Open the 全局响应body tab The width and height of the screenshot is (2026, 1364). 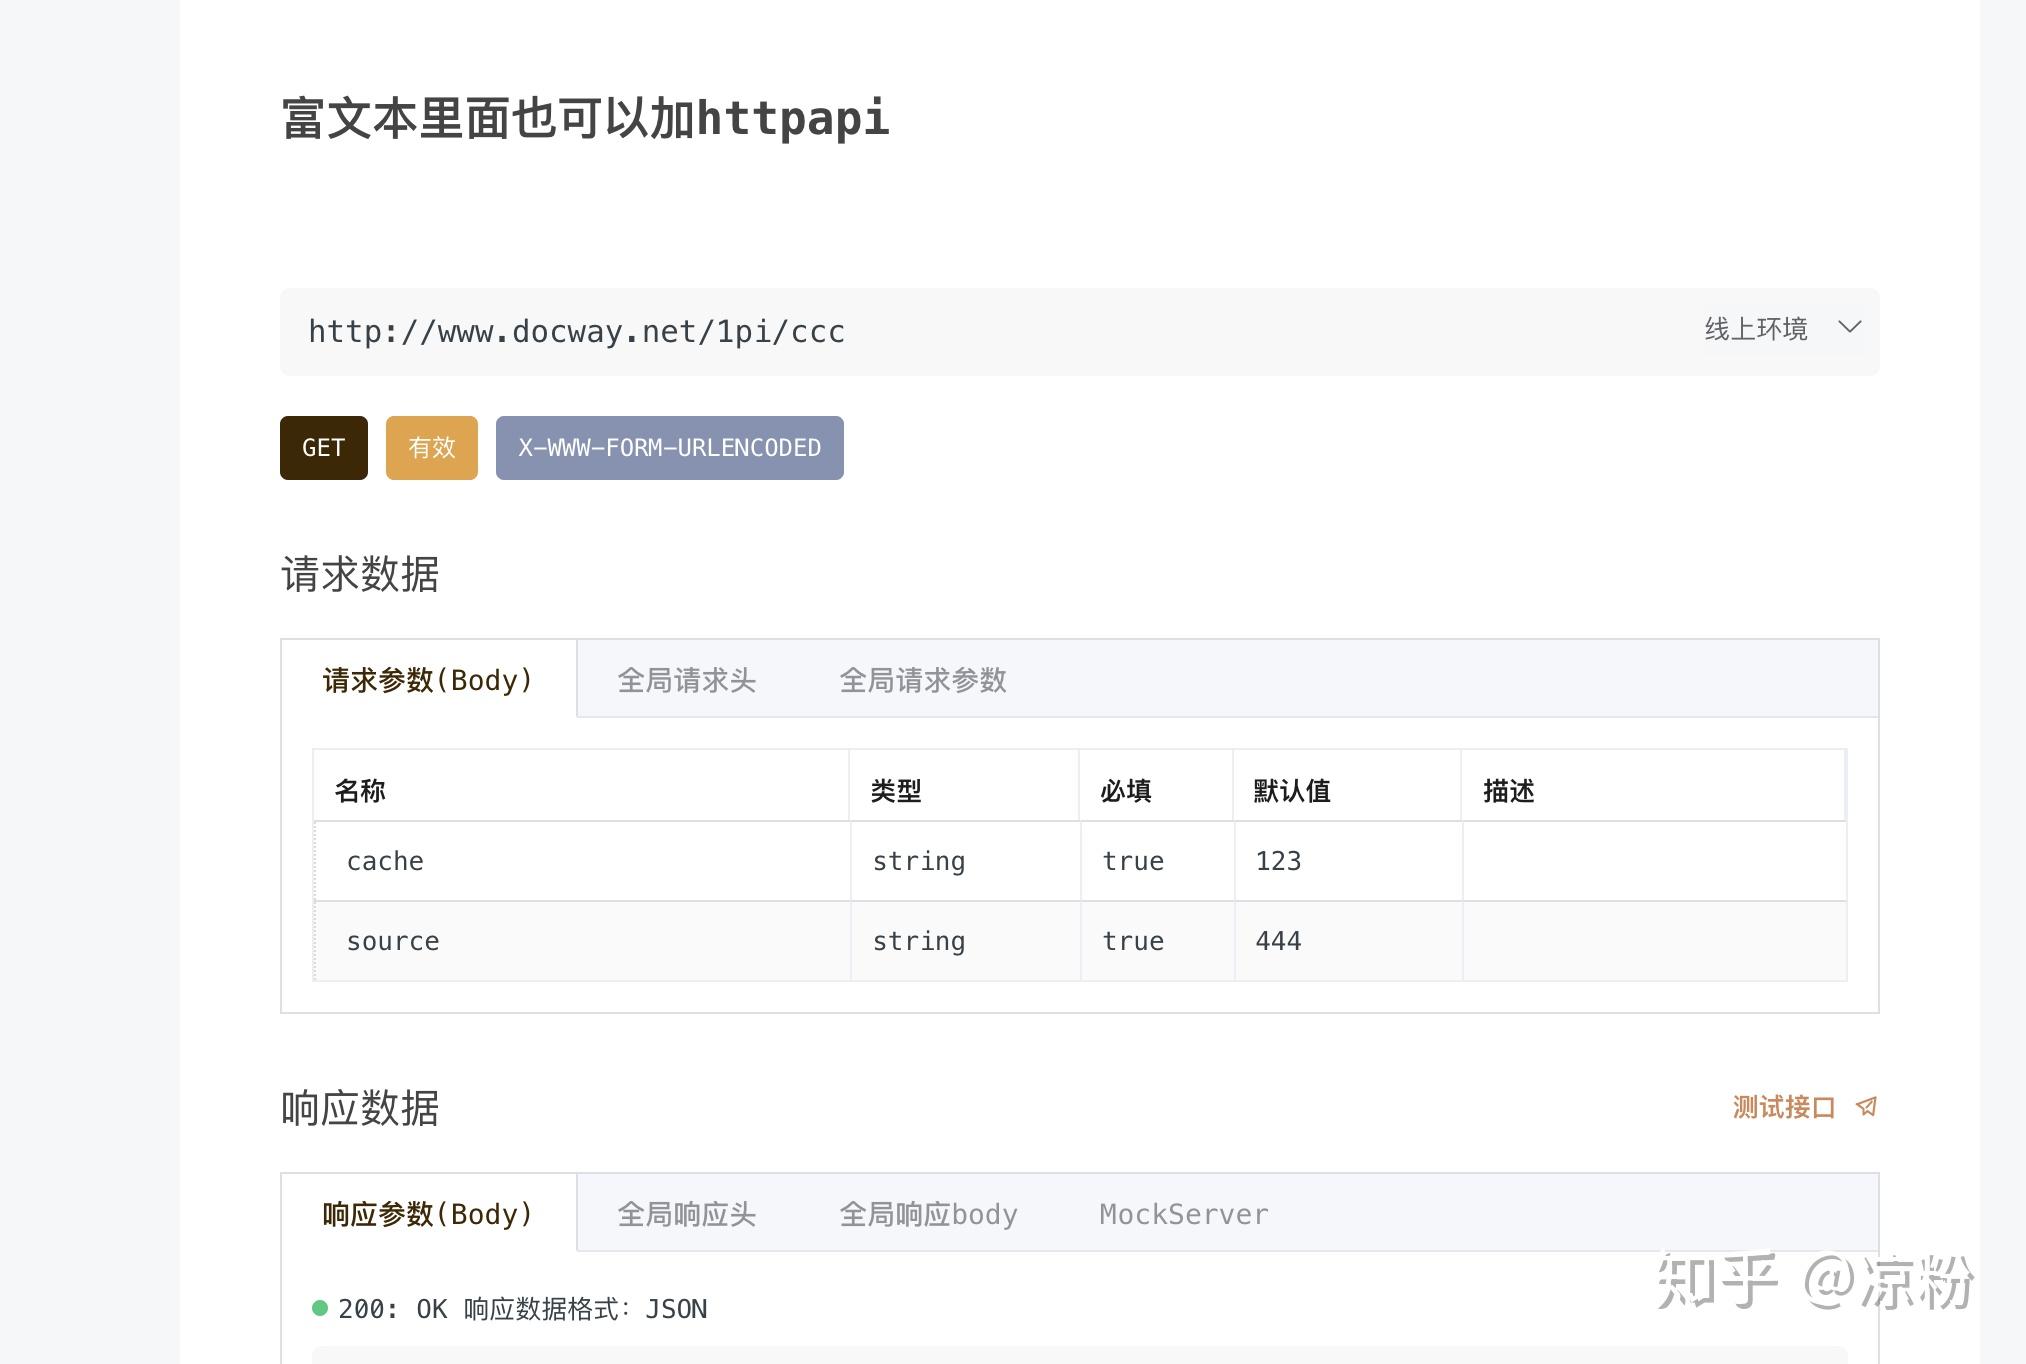pyautogui.click(x=929, y=1214)
